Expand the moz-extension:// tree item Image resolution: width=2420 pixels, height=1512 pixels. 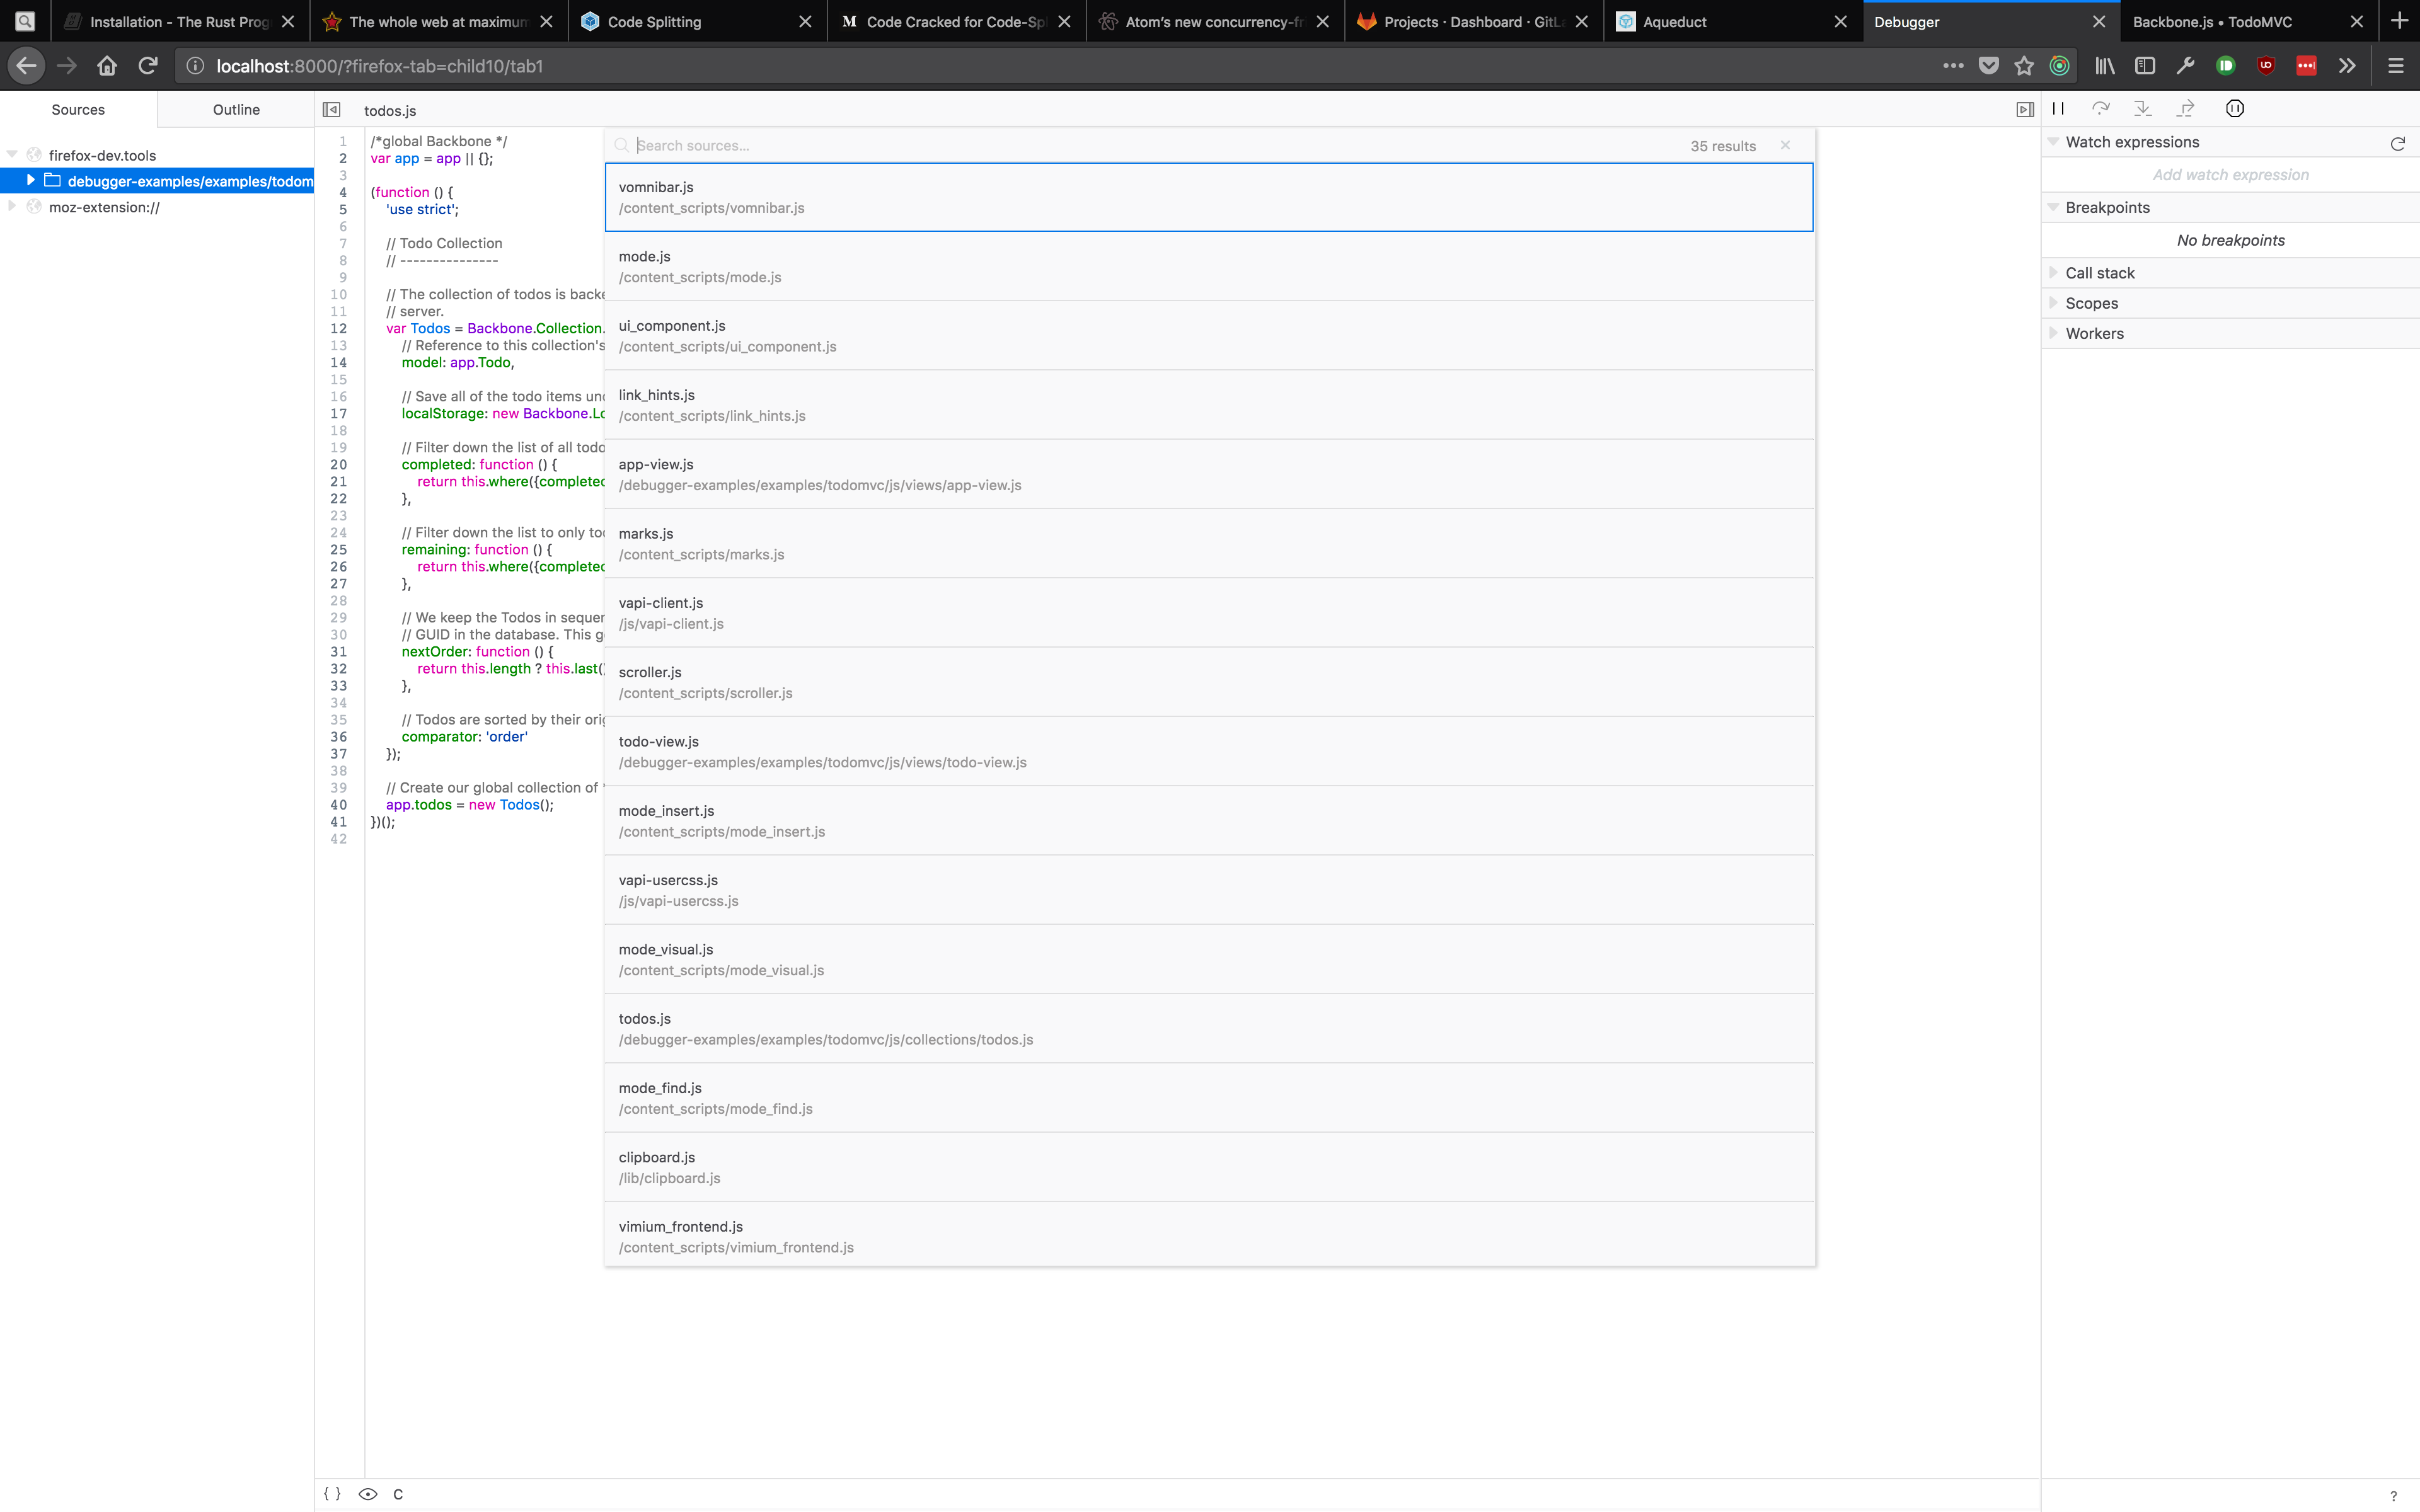pyautogui.click(x=11, y=207)
